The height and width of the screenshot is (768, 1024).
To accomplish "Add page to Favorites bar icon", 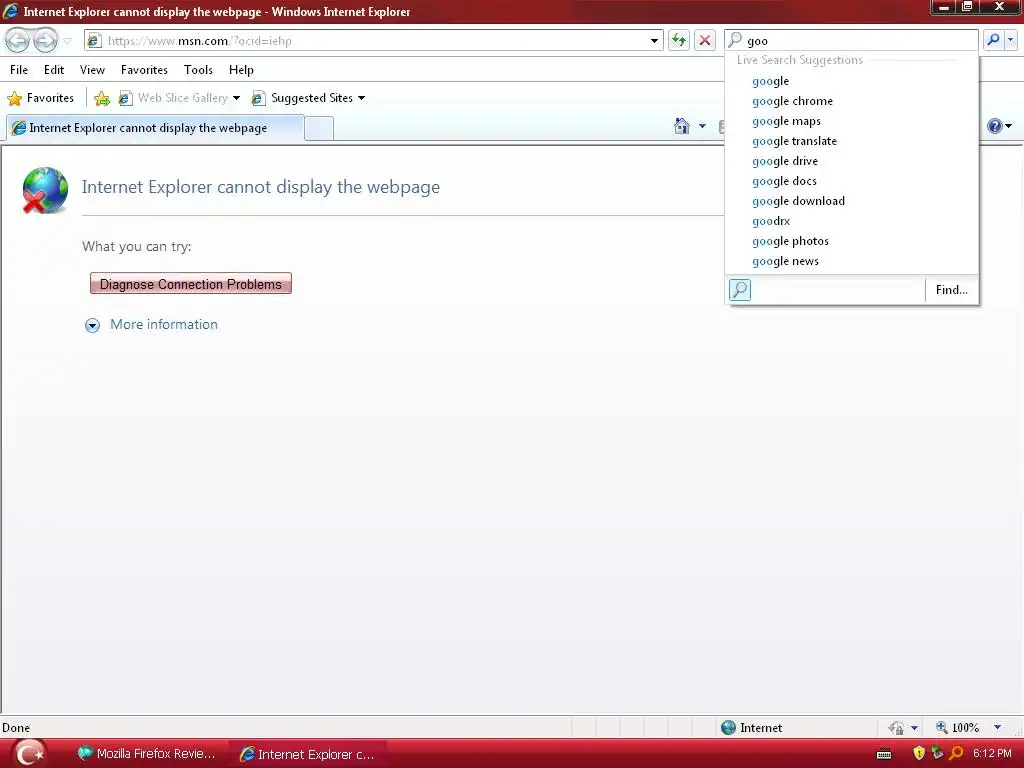I will click(x=102, y=98).
